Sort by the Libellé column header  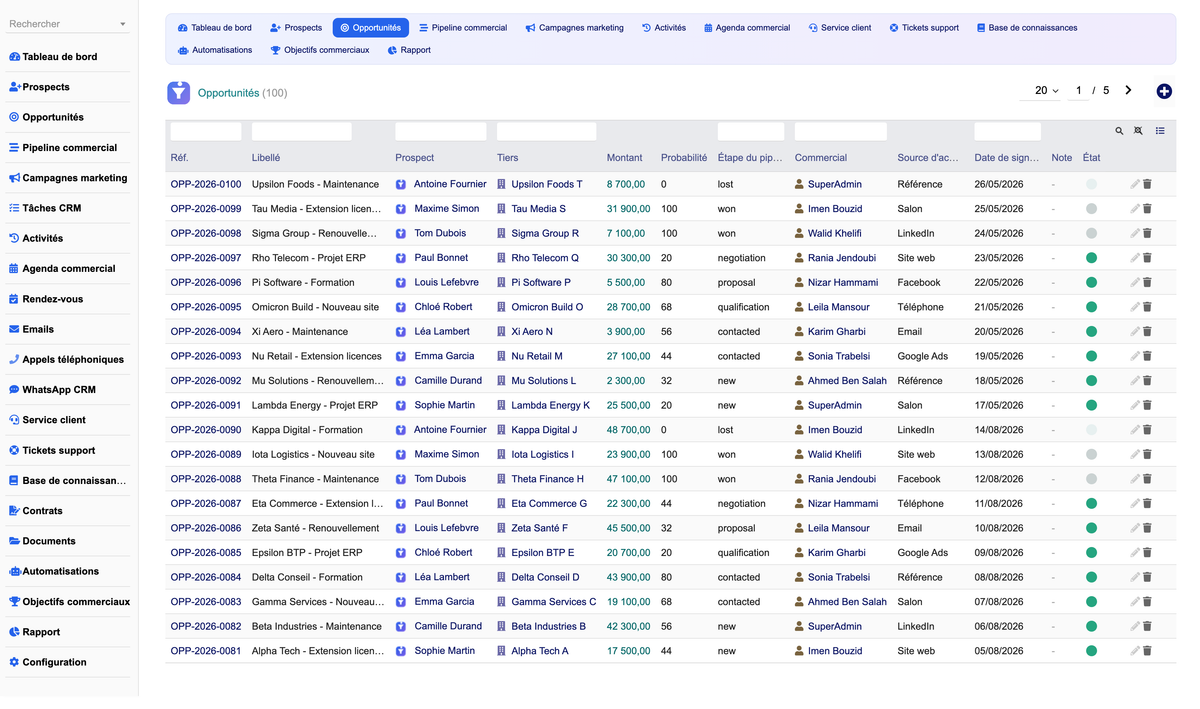[x=266, y=158]
